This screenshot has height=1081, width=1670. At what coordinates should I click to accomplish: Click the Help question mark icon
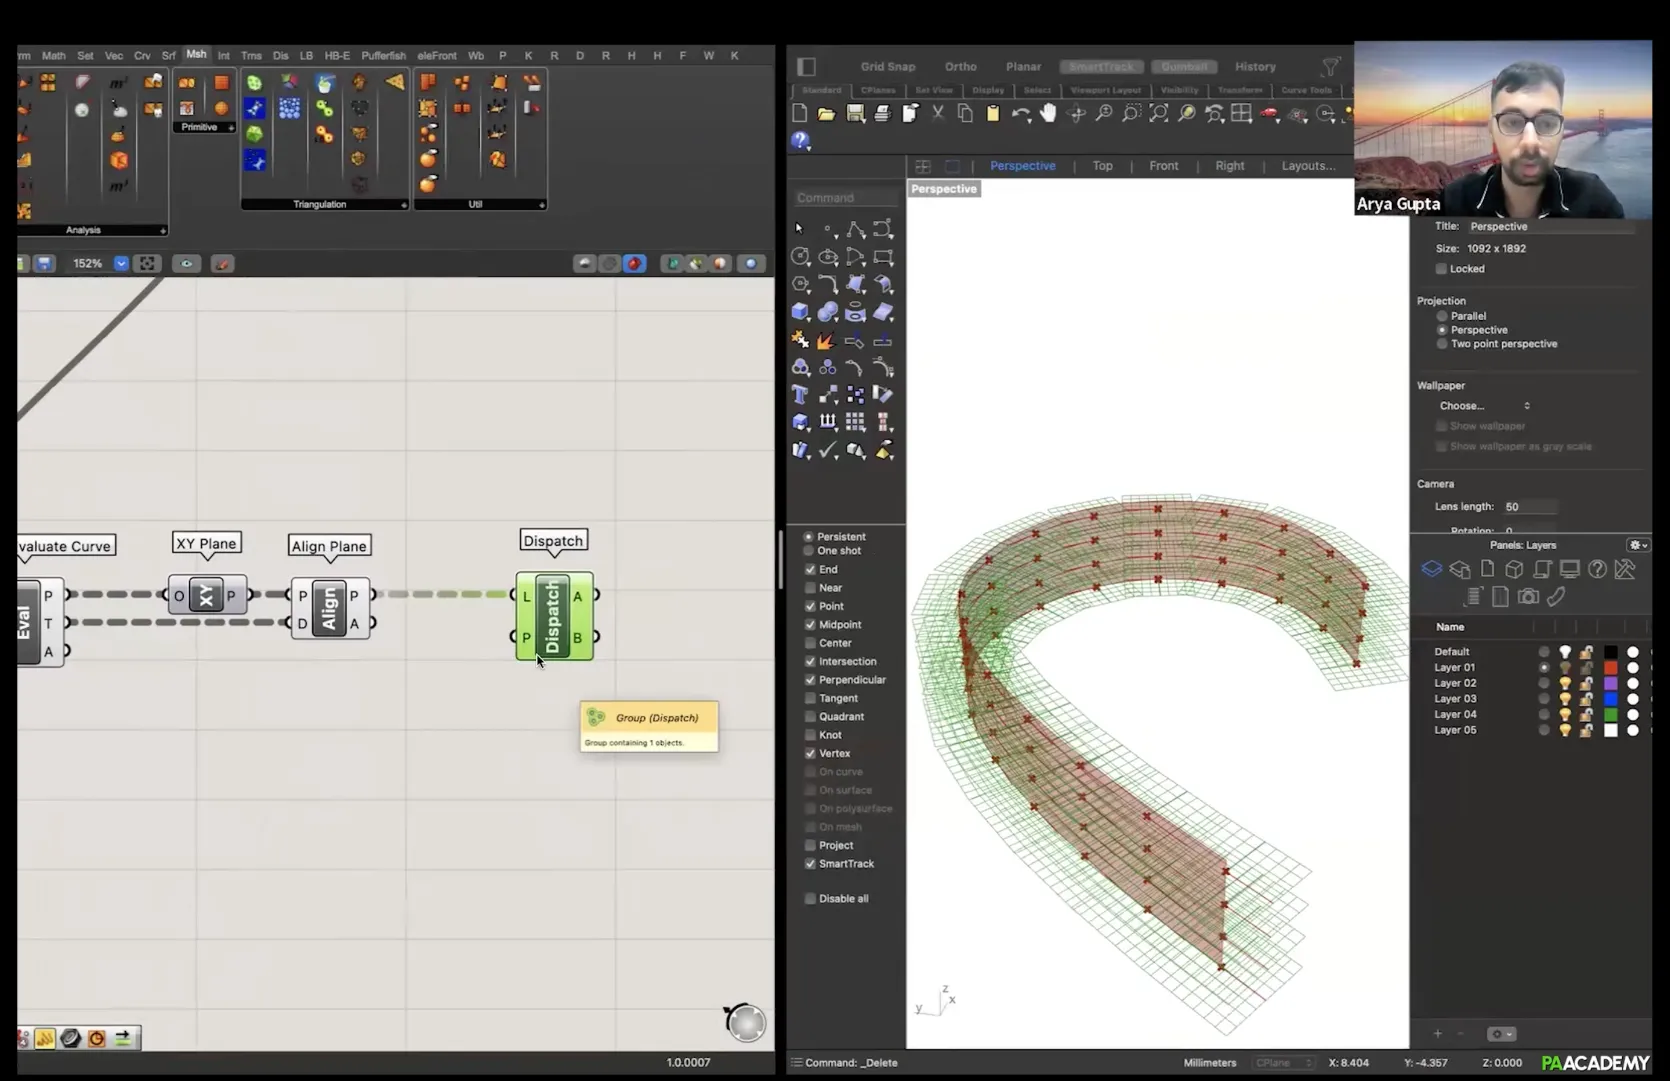(x=801, y=141)
